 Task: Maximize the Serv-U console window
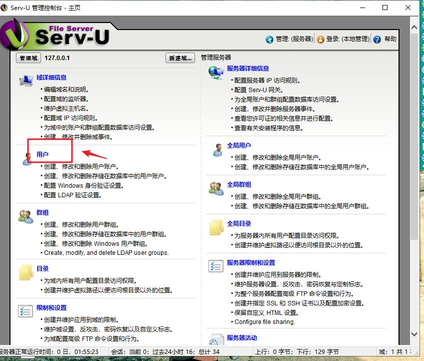385,8
